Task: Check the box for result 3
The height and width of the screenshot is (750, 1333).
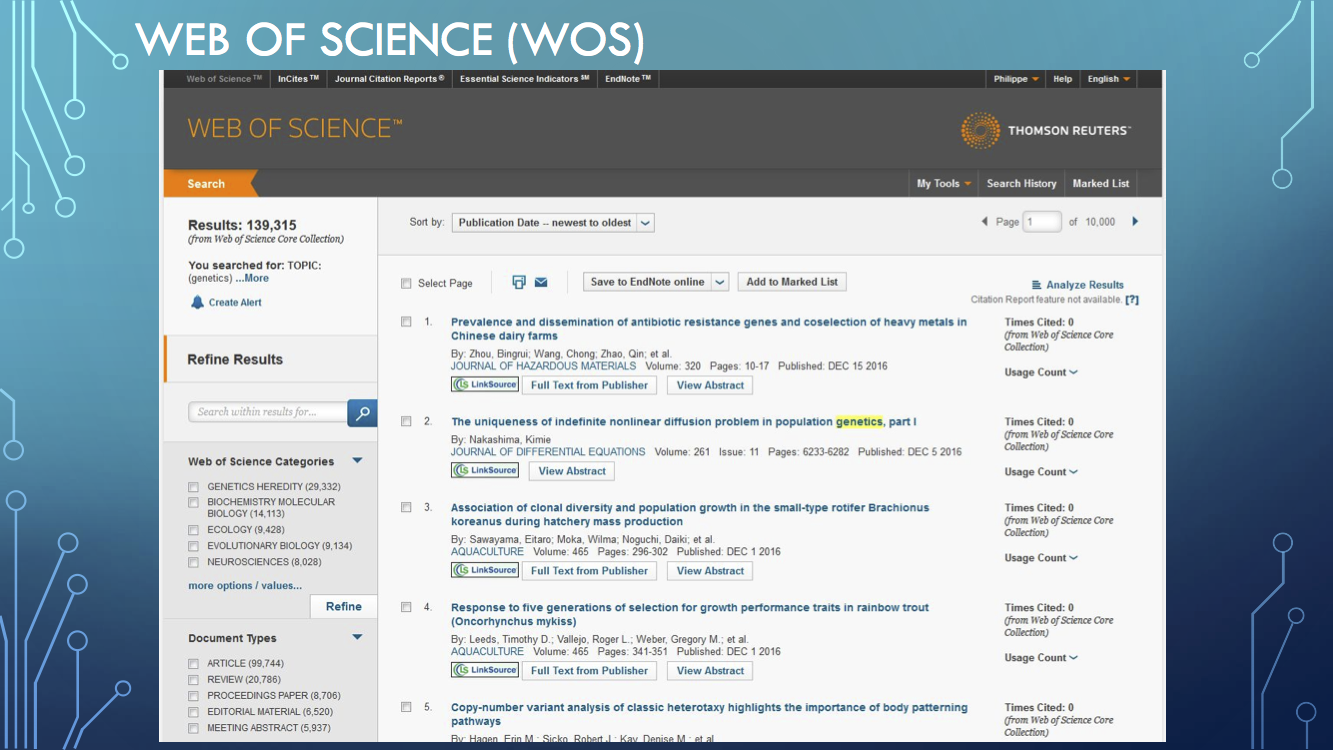Action: tap(406, 507)
